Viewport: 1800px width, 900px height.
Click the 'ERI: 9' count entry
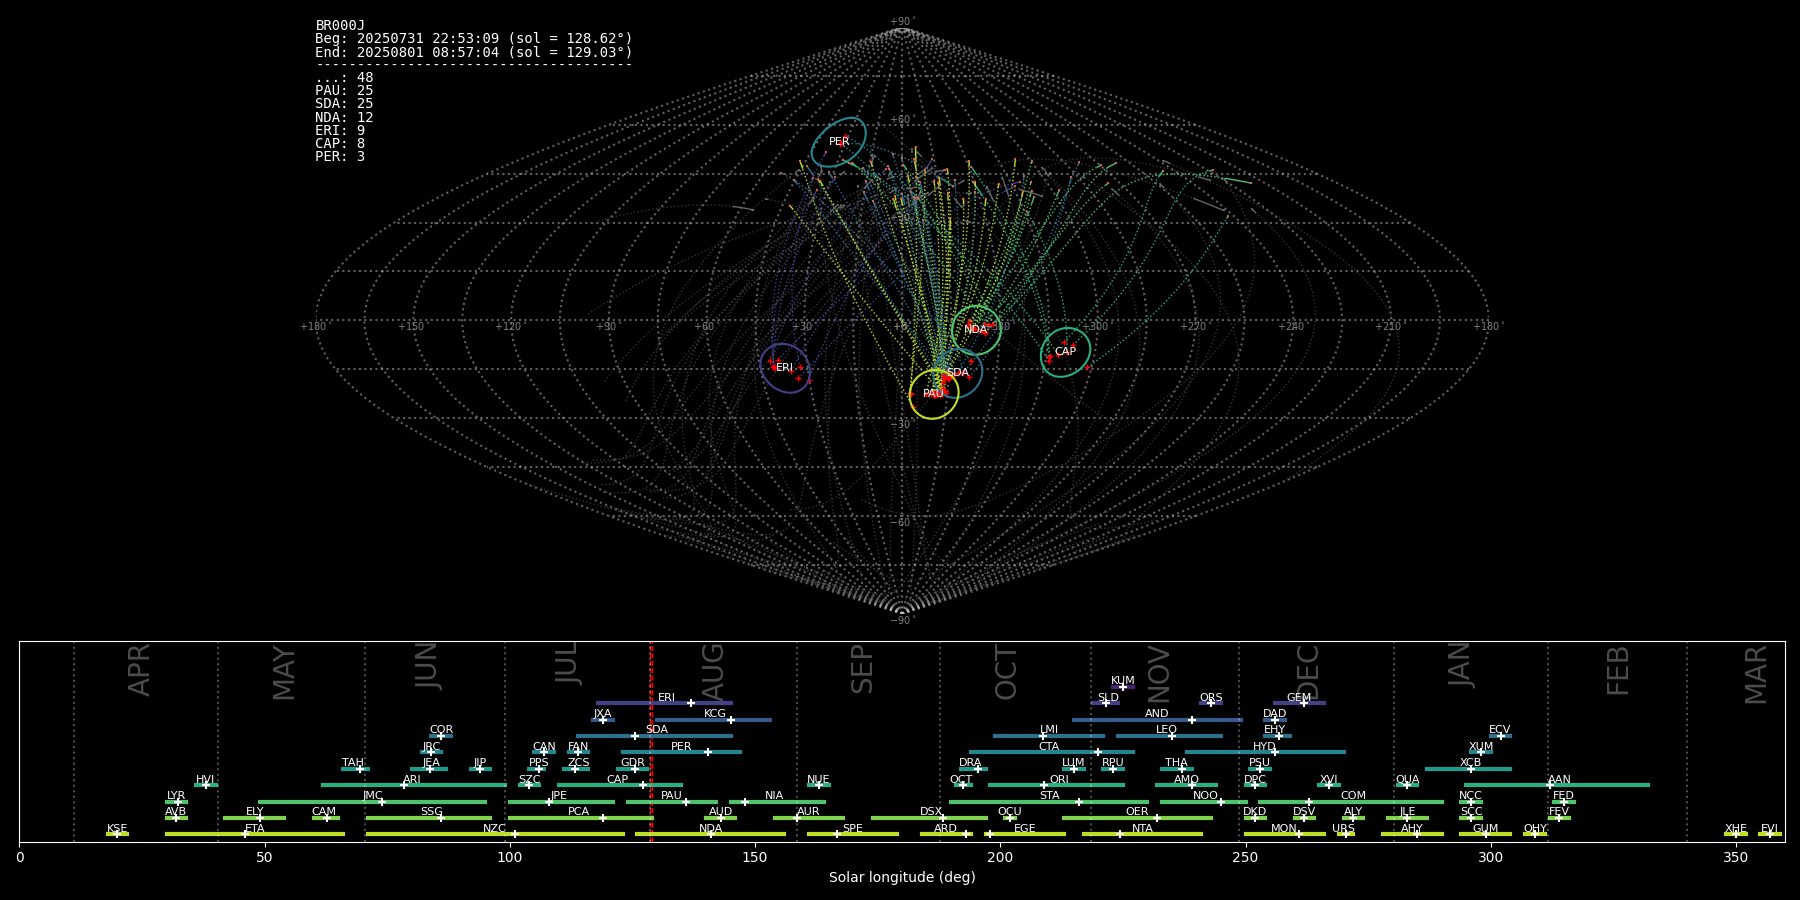point(340,131)
